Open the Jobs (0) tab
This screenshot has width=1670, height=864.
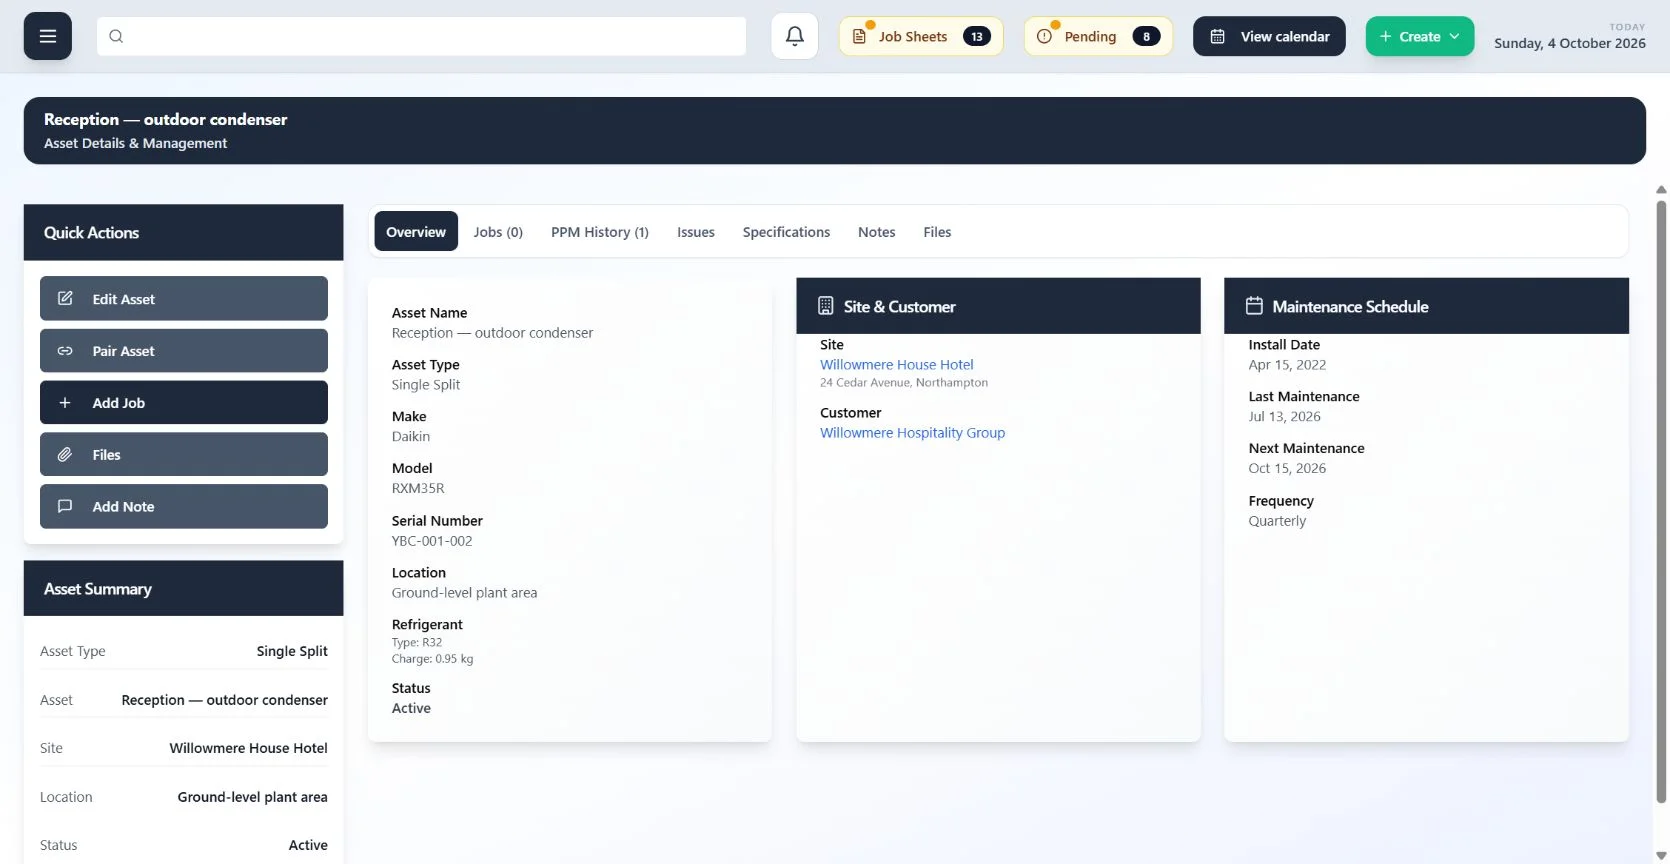[498, 231]
